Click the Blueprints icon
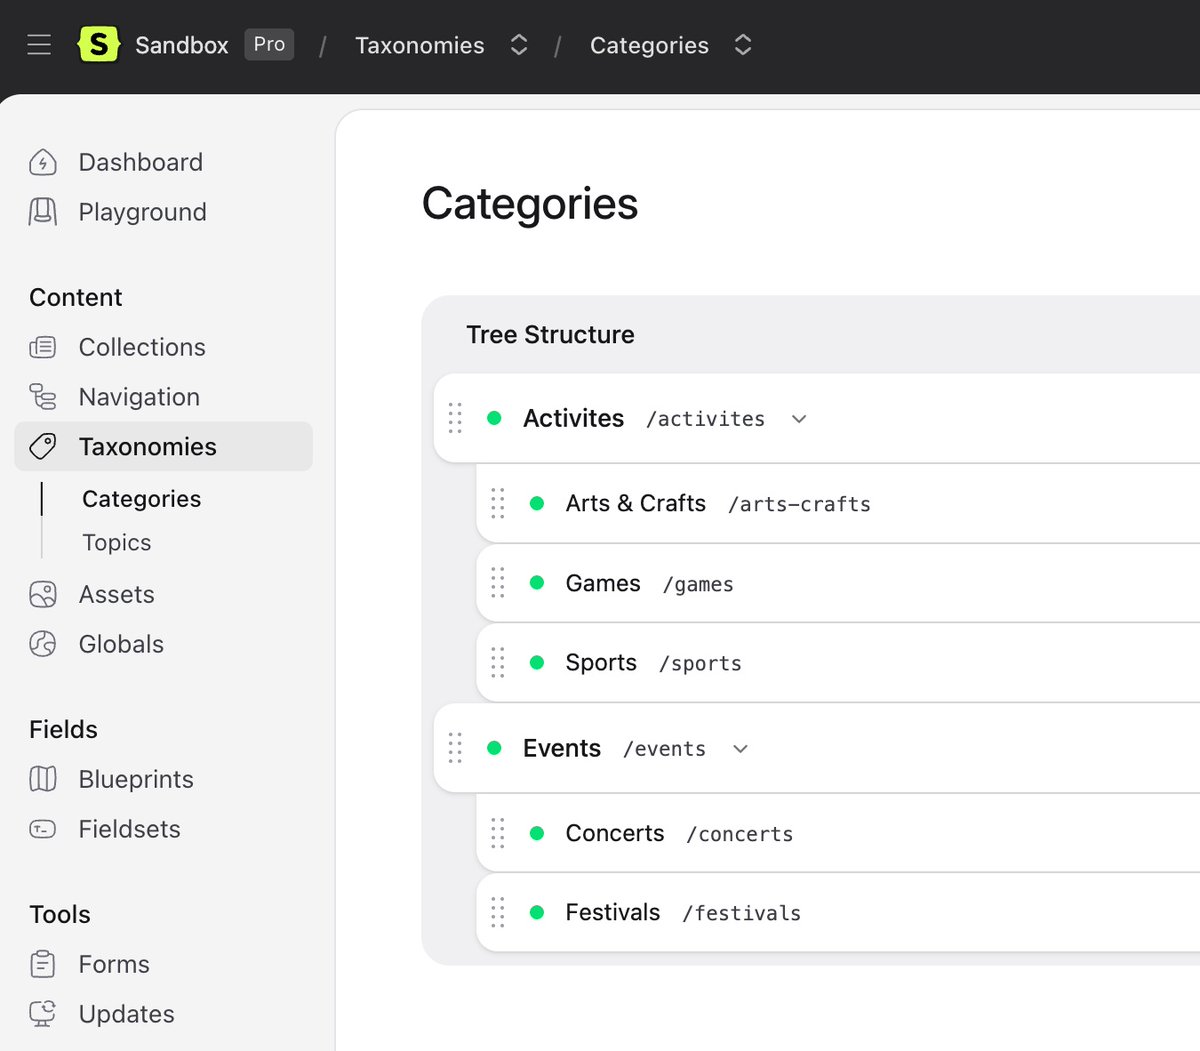This screenshot has height=1051, width=1200. tap(43, 779)
